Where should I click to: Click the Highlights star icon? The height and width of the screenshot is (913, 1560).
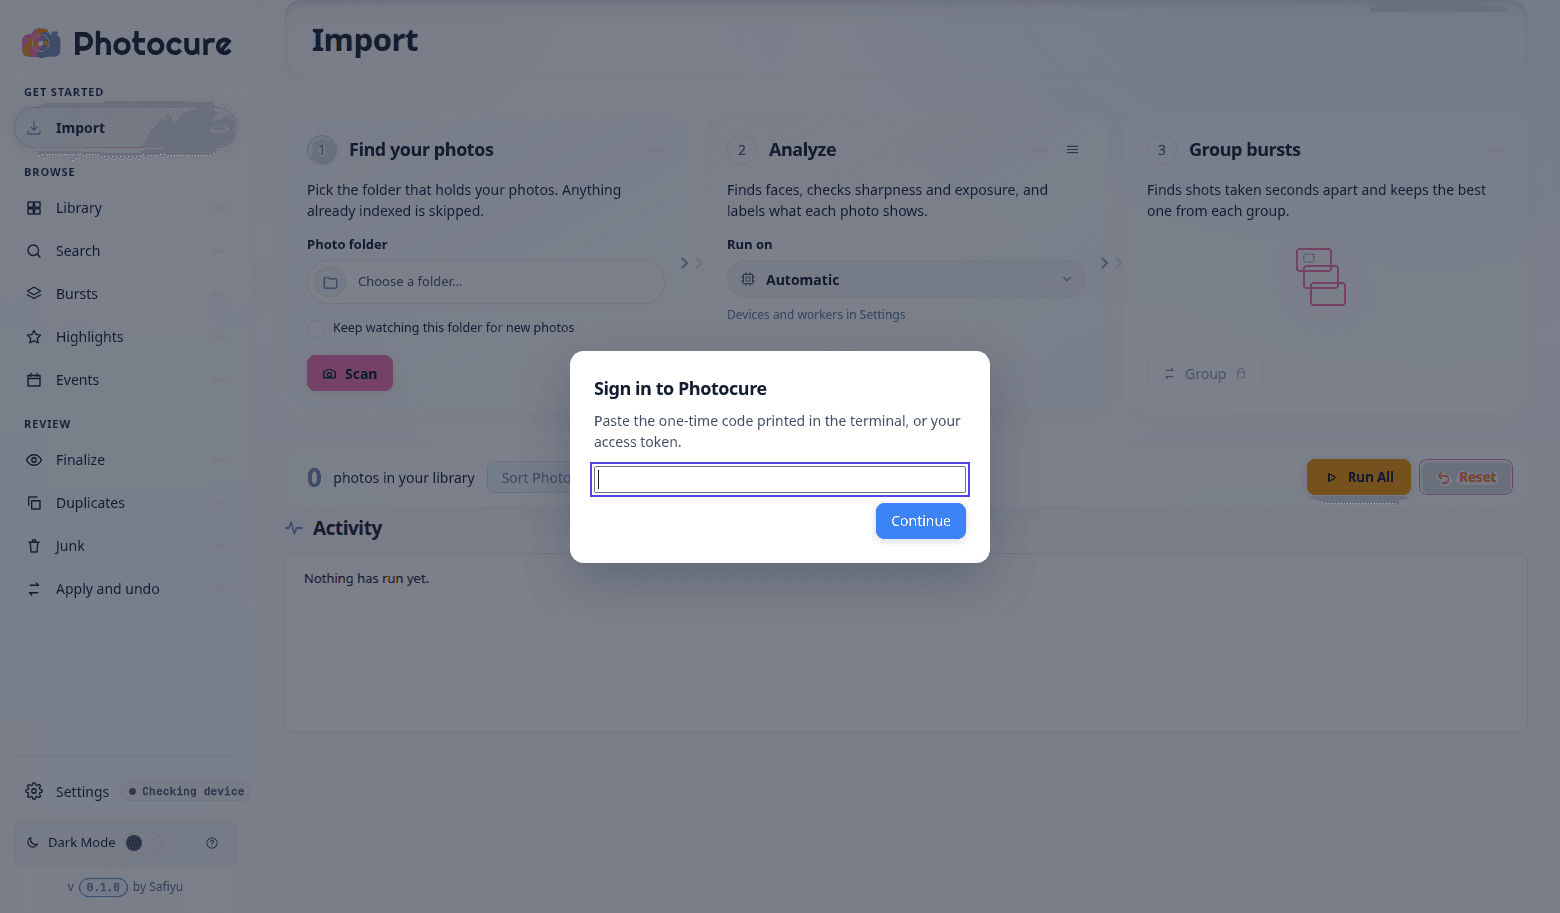(34, 337)
